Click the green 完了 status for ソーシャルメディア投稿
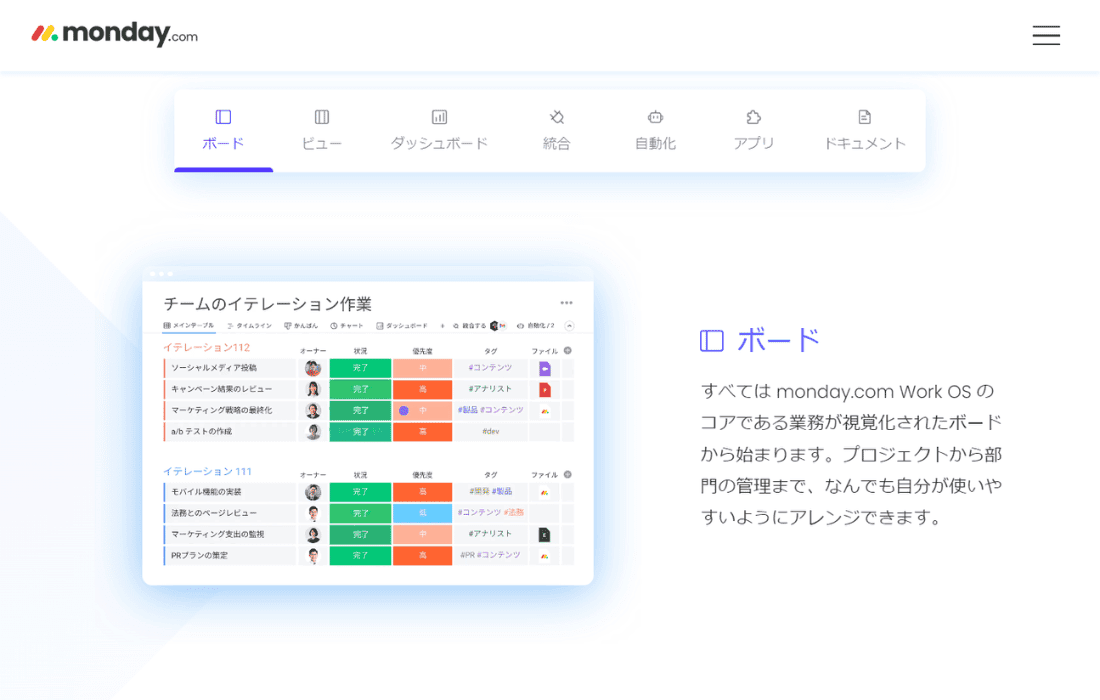Viewport: 1100px width, 700px height. point(360,368)
